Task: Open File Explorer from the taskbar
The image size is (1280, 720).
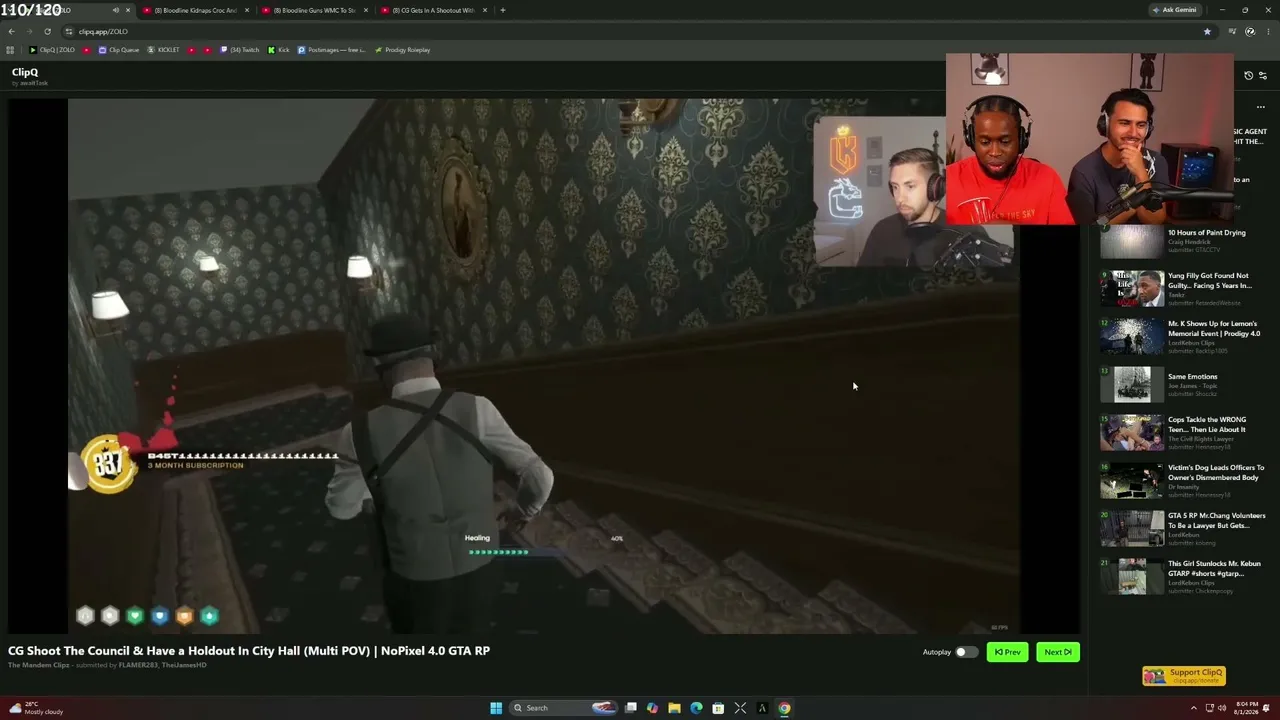Action: (675, 708)
